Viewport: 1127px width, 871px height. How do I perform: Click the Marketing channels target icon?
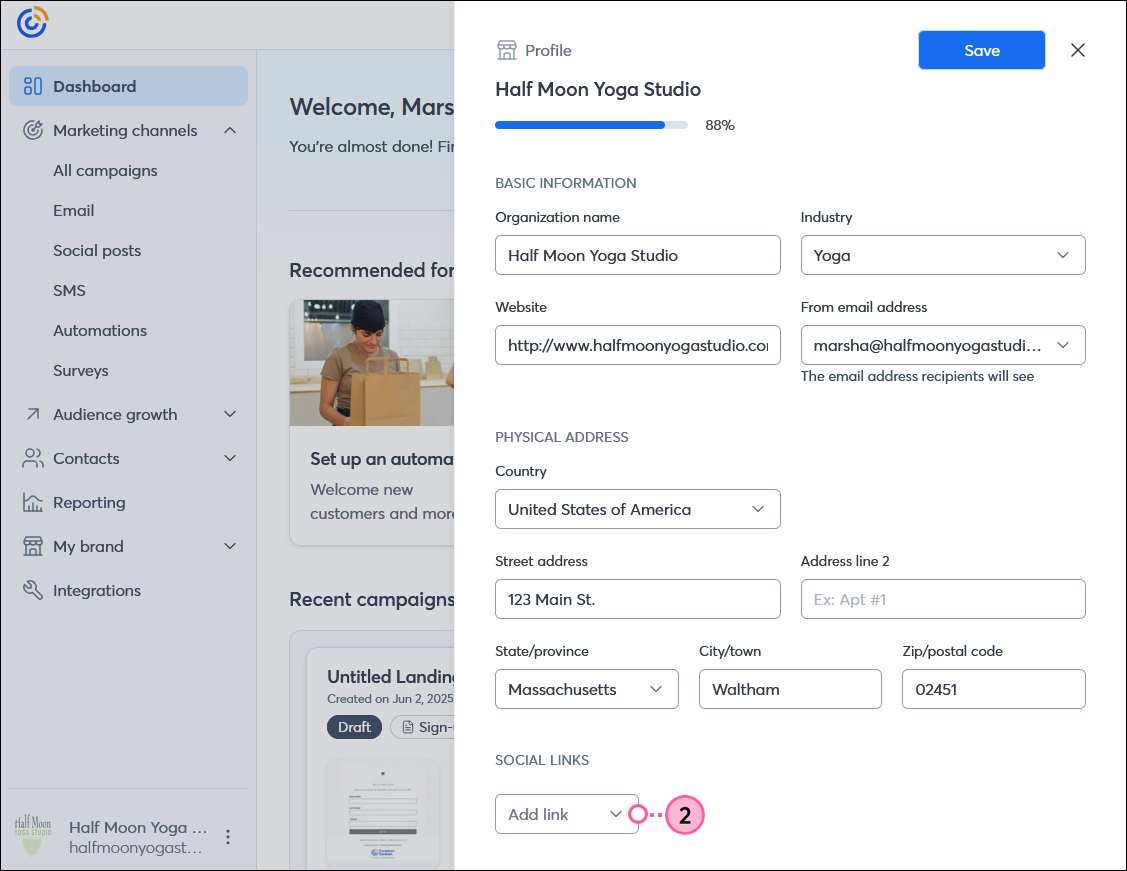click(x=33, y=130)
